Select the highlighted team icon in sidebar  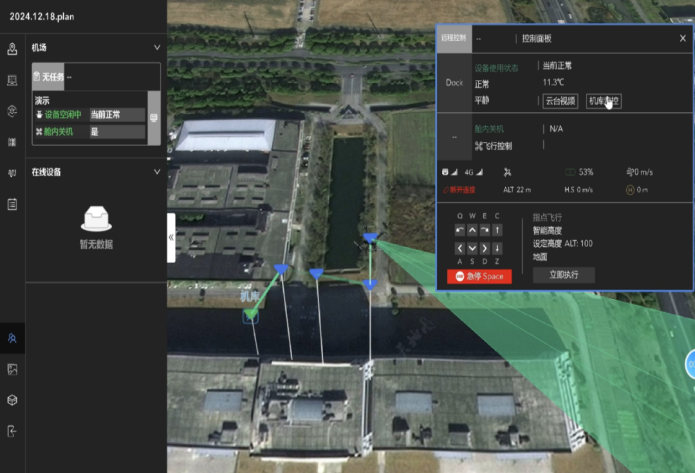pos(12,339)
